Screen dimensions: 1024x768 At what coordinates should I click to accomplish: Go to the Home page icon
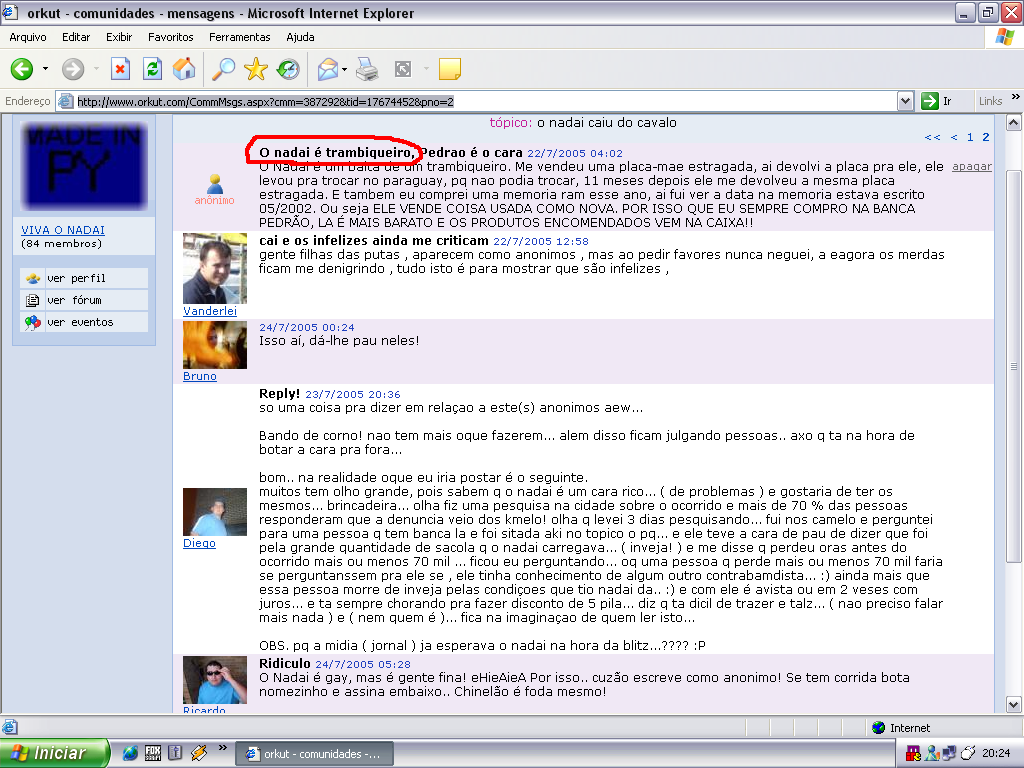click(x=184, y=69)
